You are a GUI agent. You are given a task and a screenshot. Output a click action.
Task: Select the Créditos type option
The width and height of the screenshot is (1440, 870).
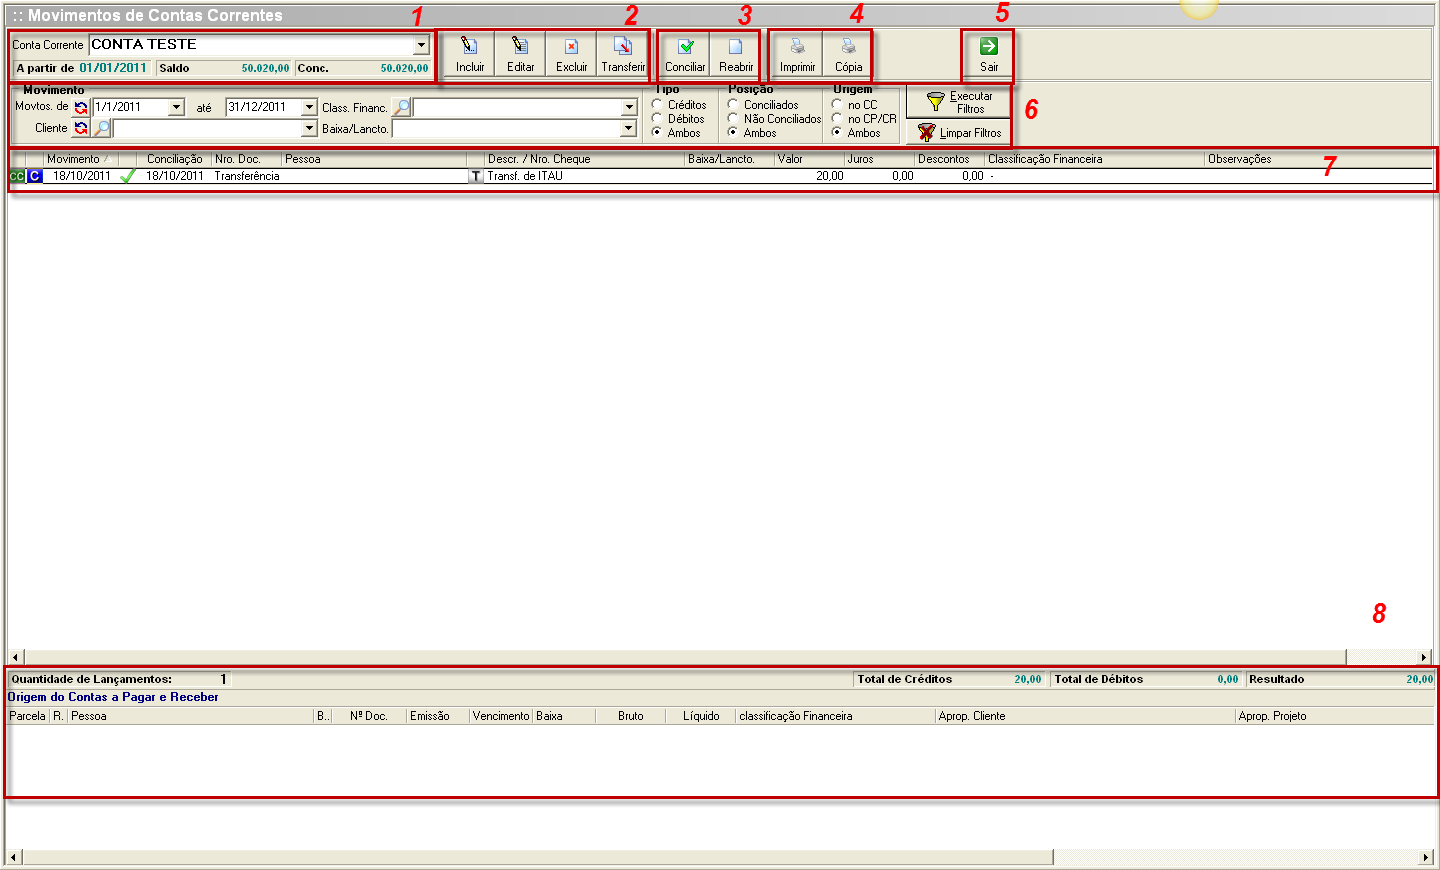[657, 105]
